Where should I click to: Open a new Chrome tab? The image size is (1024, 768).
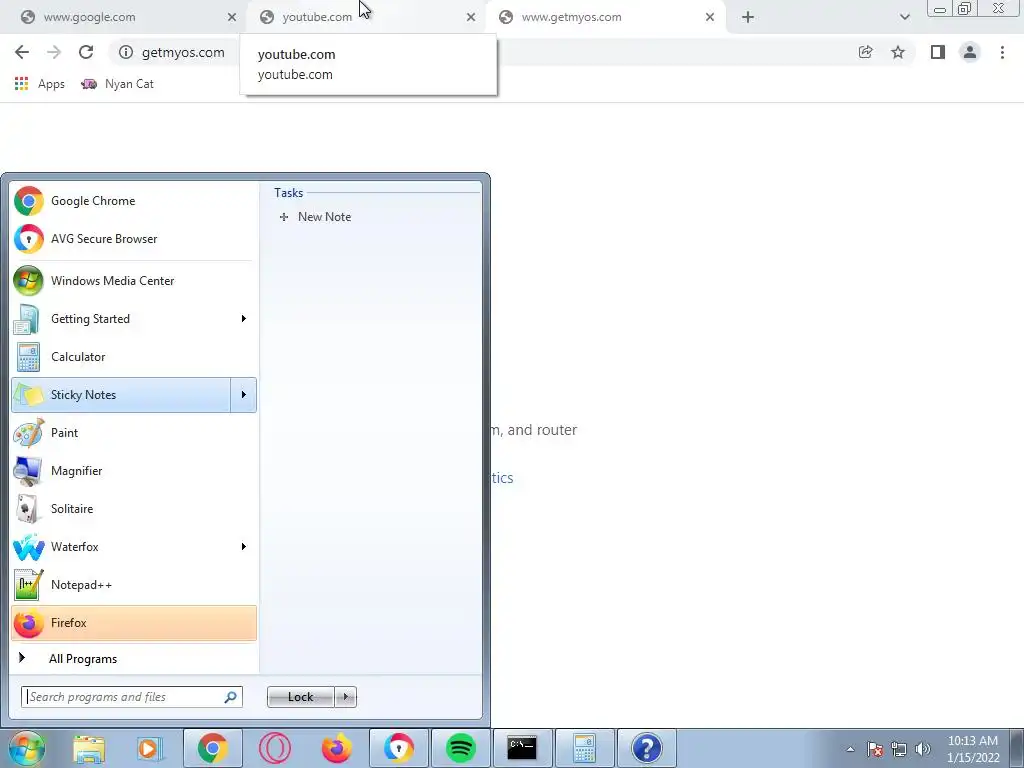click(x=748, y=17)
